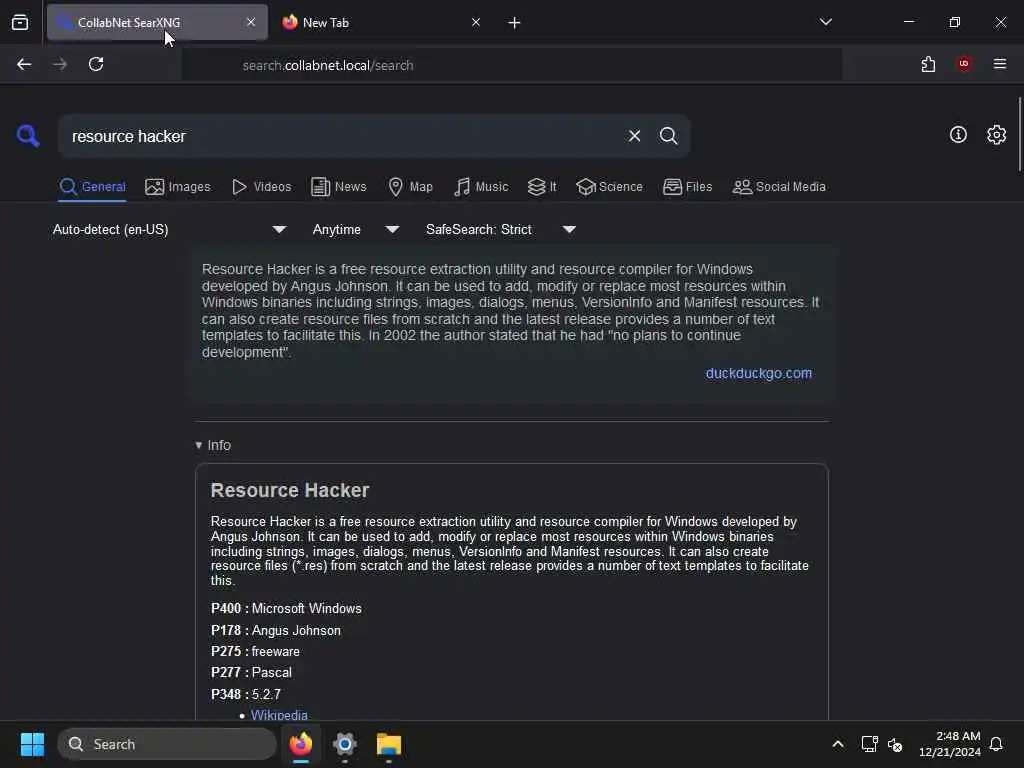Open the Auto-detect (en-US) language dropdown
This screenshot has width=1024, height=768.
169,229
